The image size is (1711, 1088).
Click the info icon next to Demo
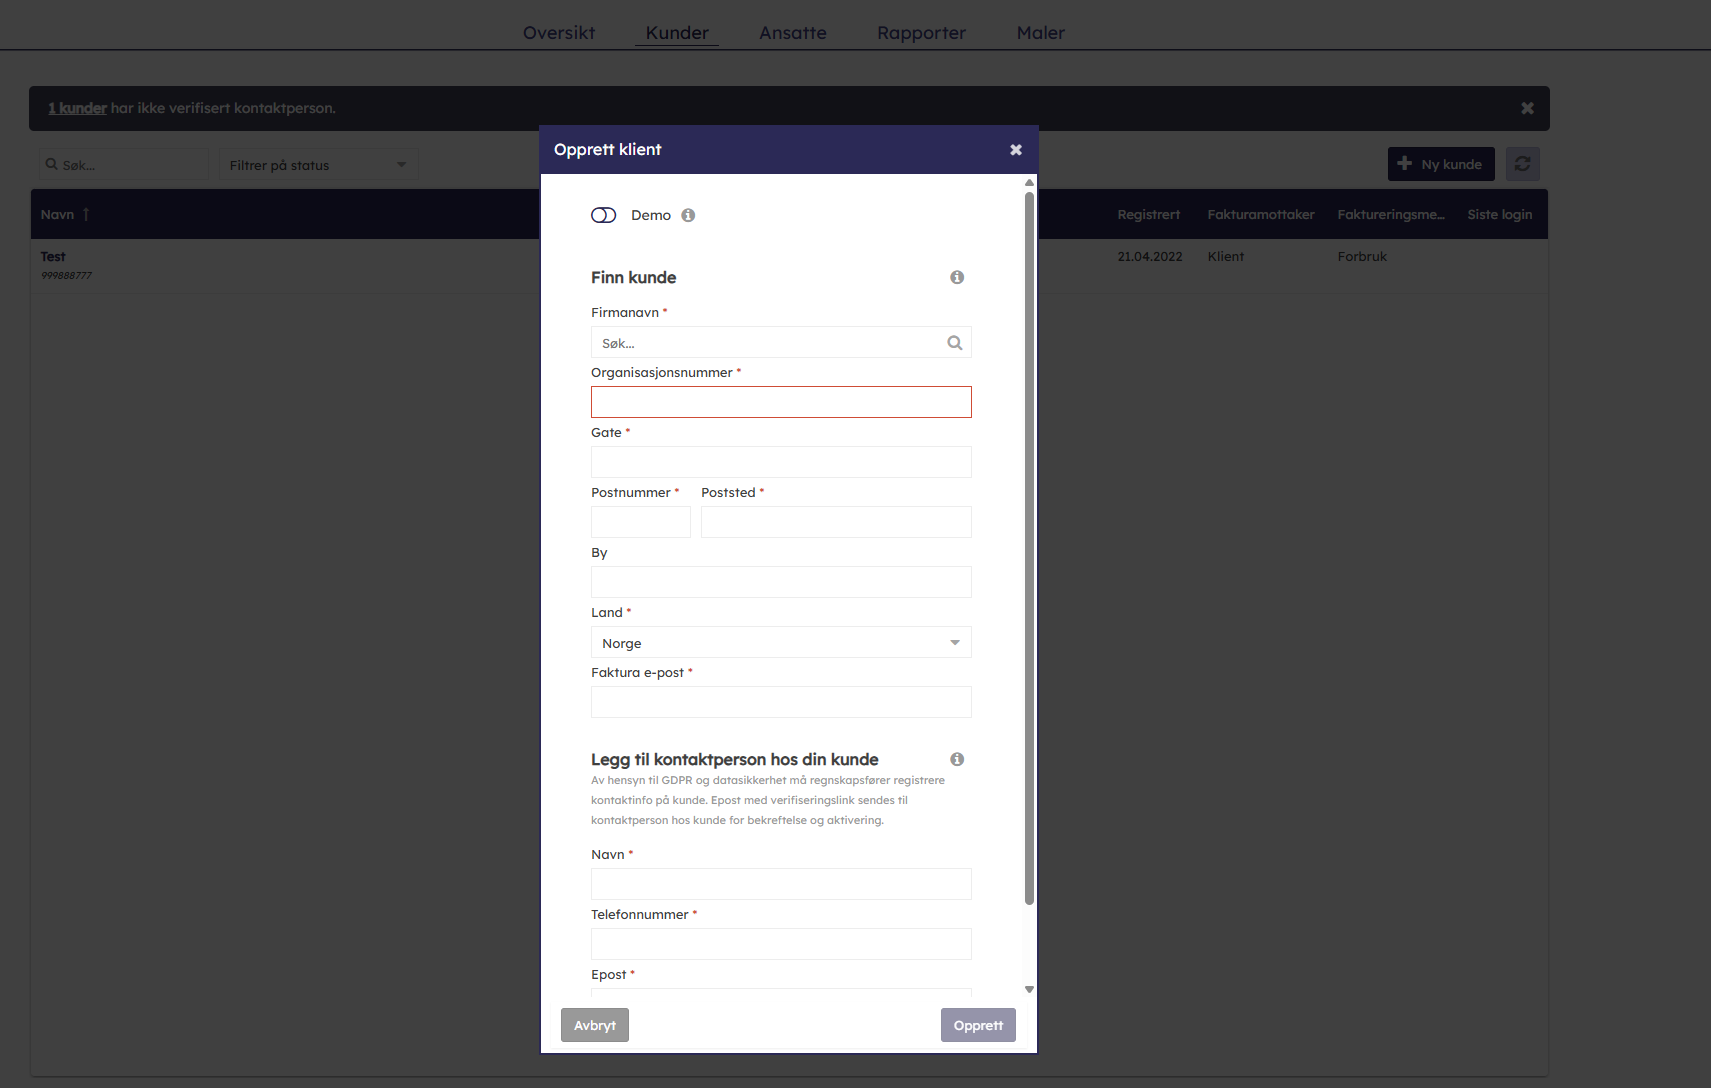coord(688,215)
